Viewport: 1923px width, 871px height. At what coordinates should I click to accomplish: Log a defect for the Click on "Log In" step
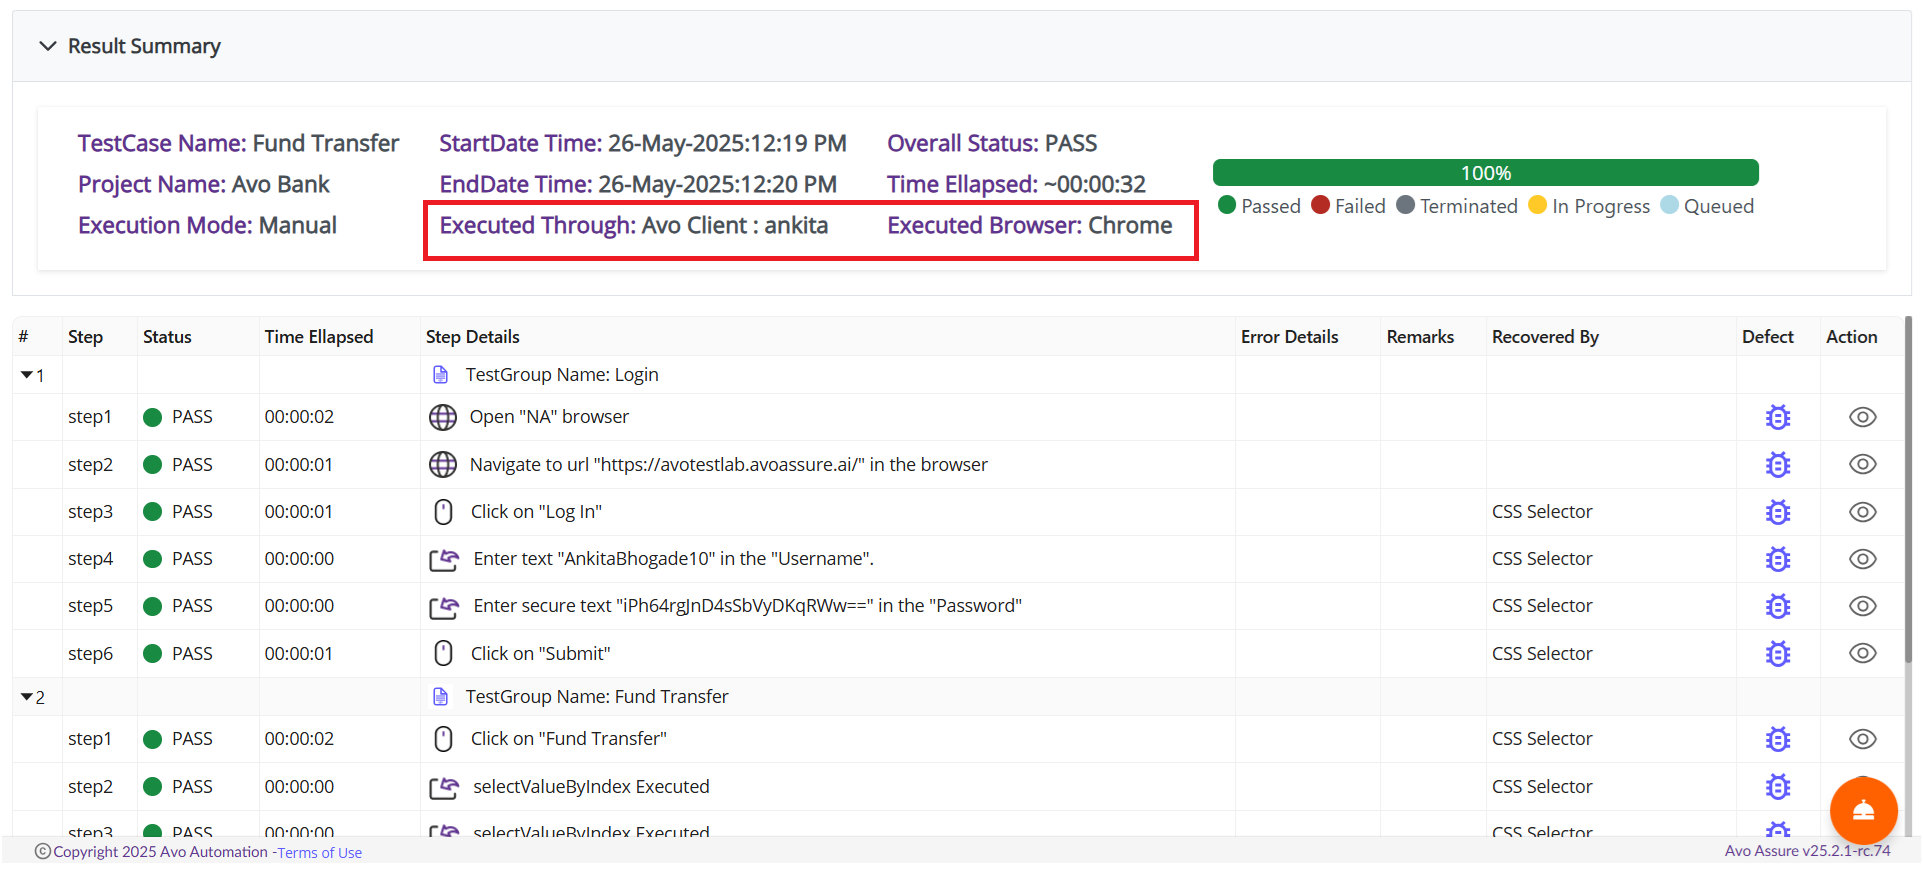[x=1777, y=512]
